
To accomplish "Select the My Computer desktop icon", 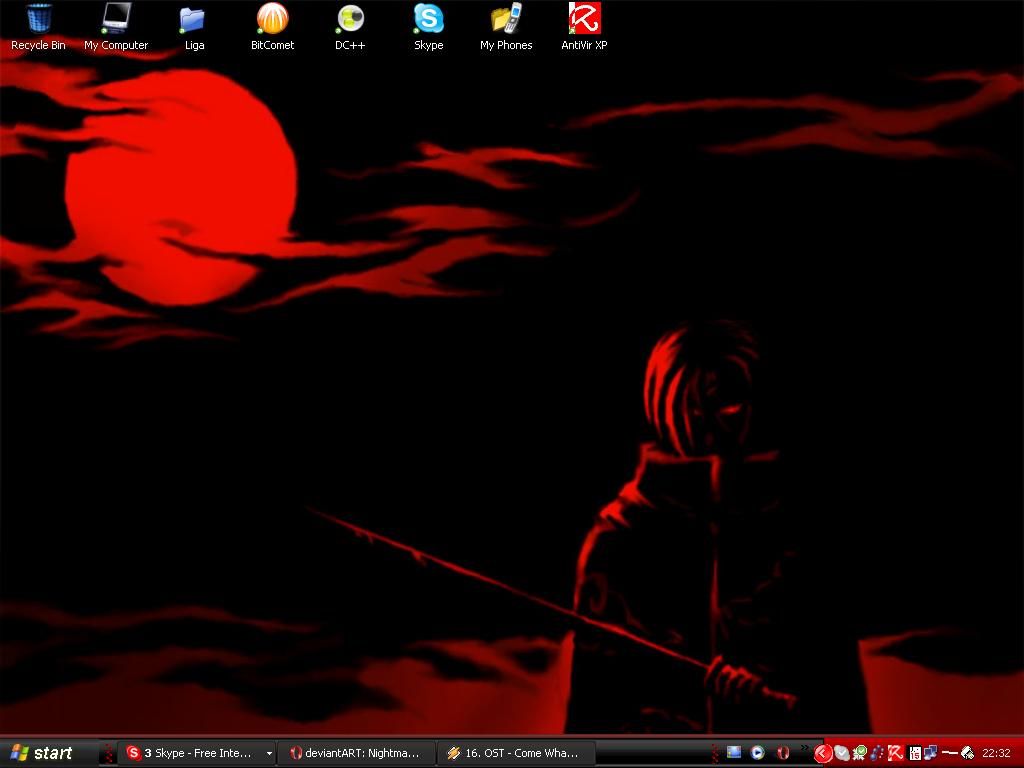I will [116, 26].
